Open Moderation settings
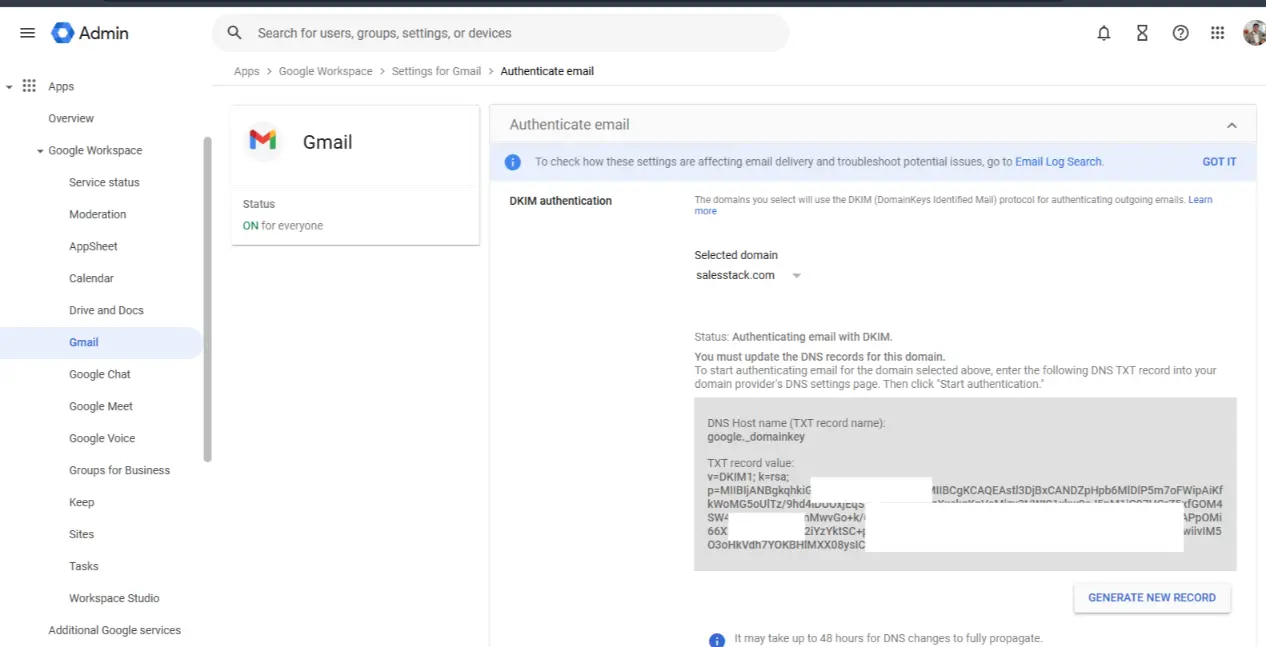Image resolution: width=1266 pixels, height=647 pixels. (97, 214)
